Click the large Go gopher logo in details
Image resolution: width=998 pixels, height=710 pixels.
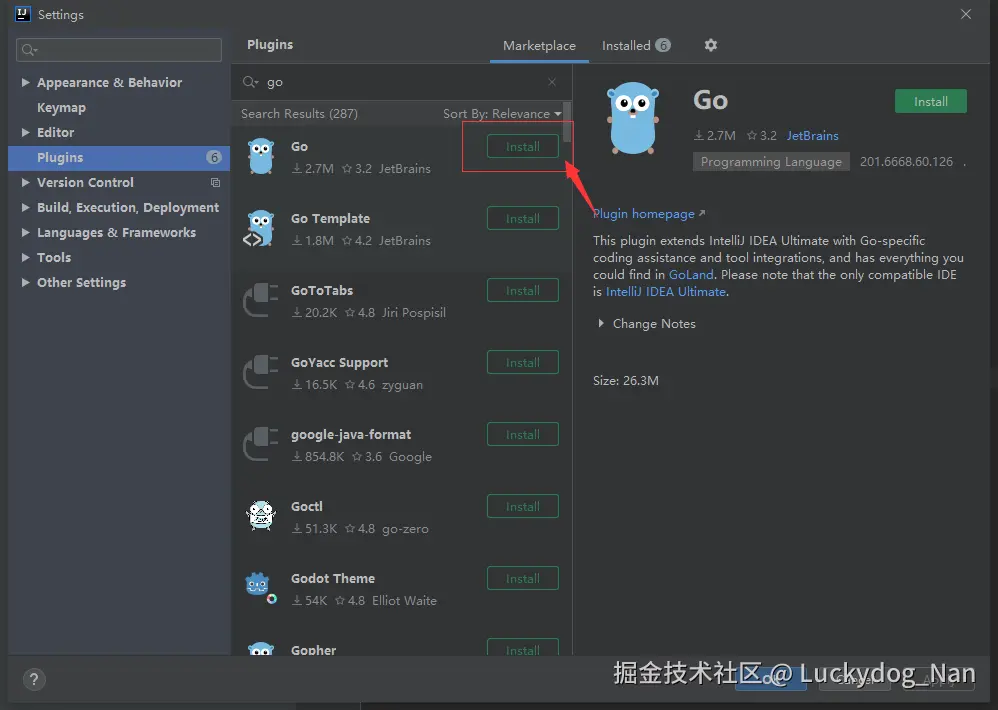pyautogui.click(x=633, y=118)
